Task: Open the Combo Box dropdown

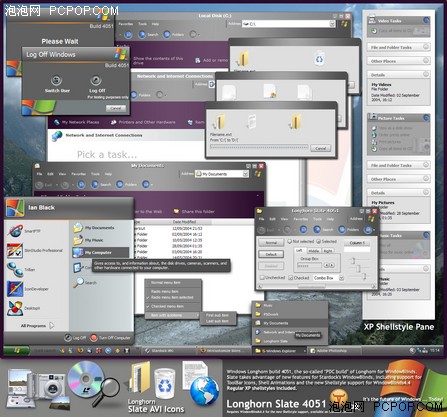Action: [341, 278]
